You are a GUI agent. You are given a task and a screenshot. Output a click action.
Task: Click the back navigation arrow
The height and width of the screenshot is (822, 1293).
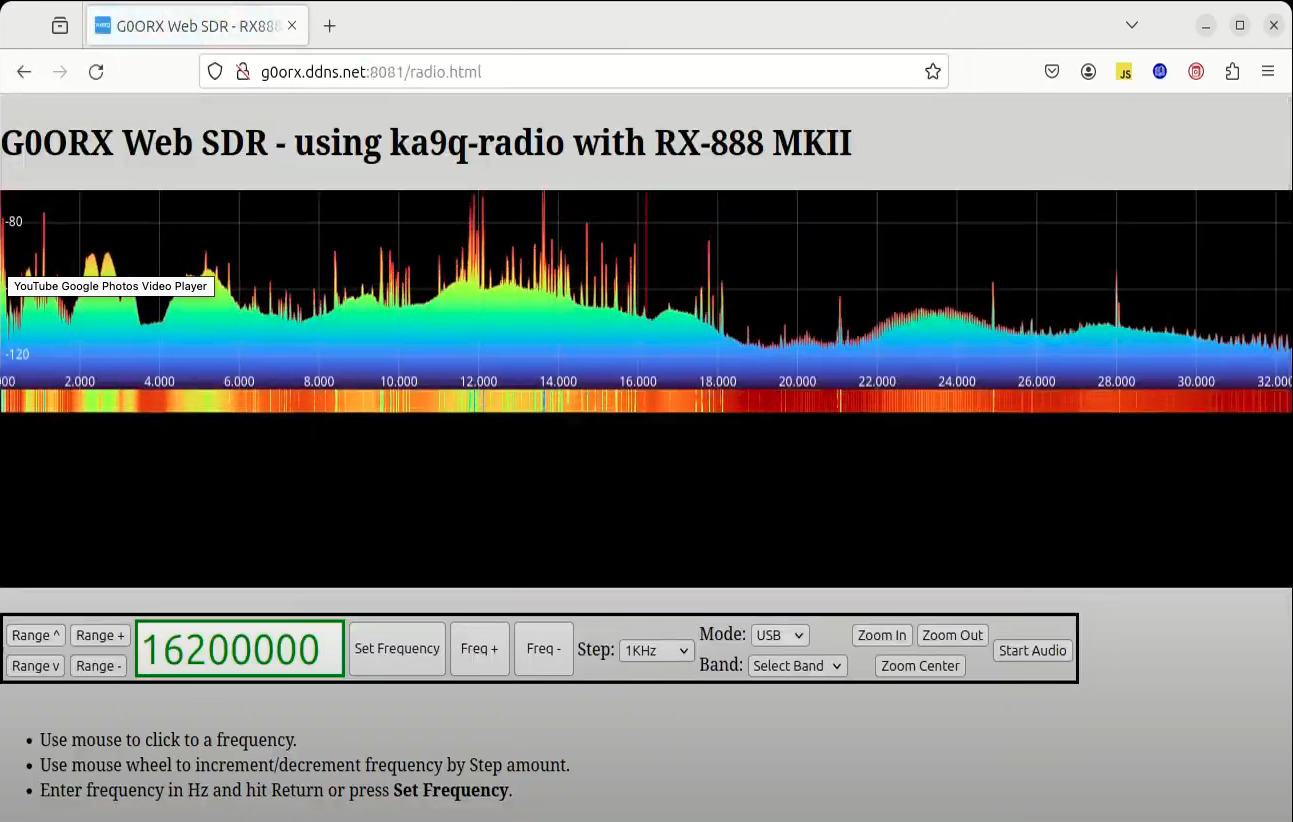[24, 72]
